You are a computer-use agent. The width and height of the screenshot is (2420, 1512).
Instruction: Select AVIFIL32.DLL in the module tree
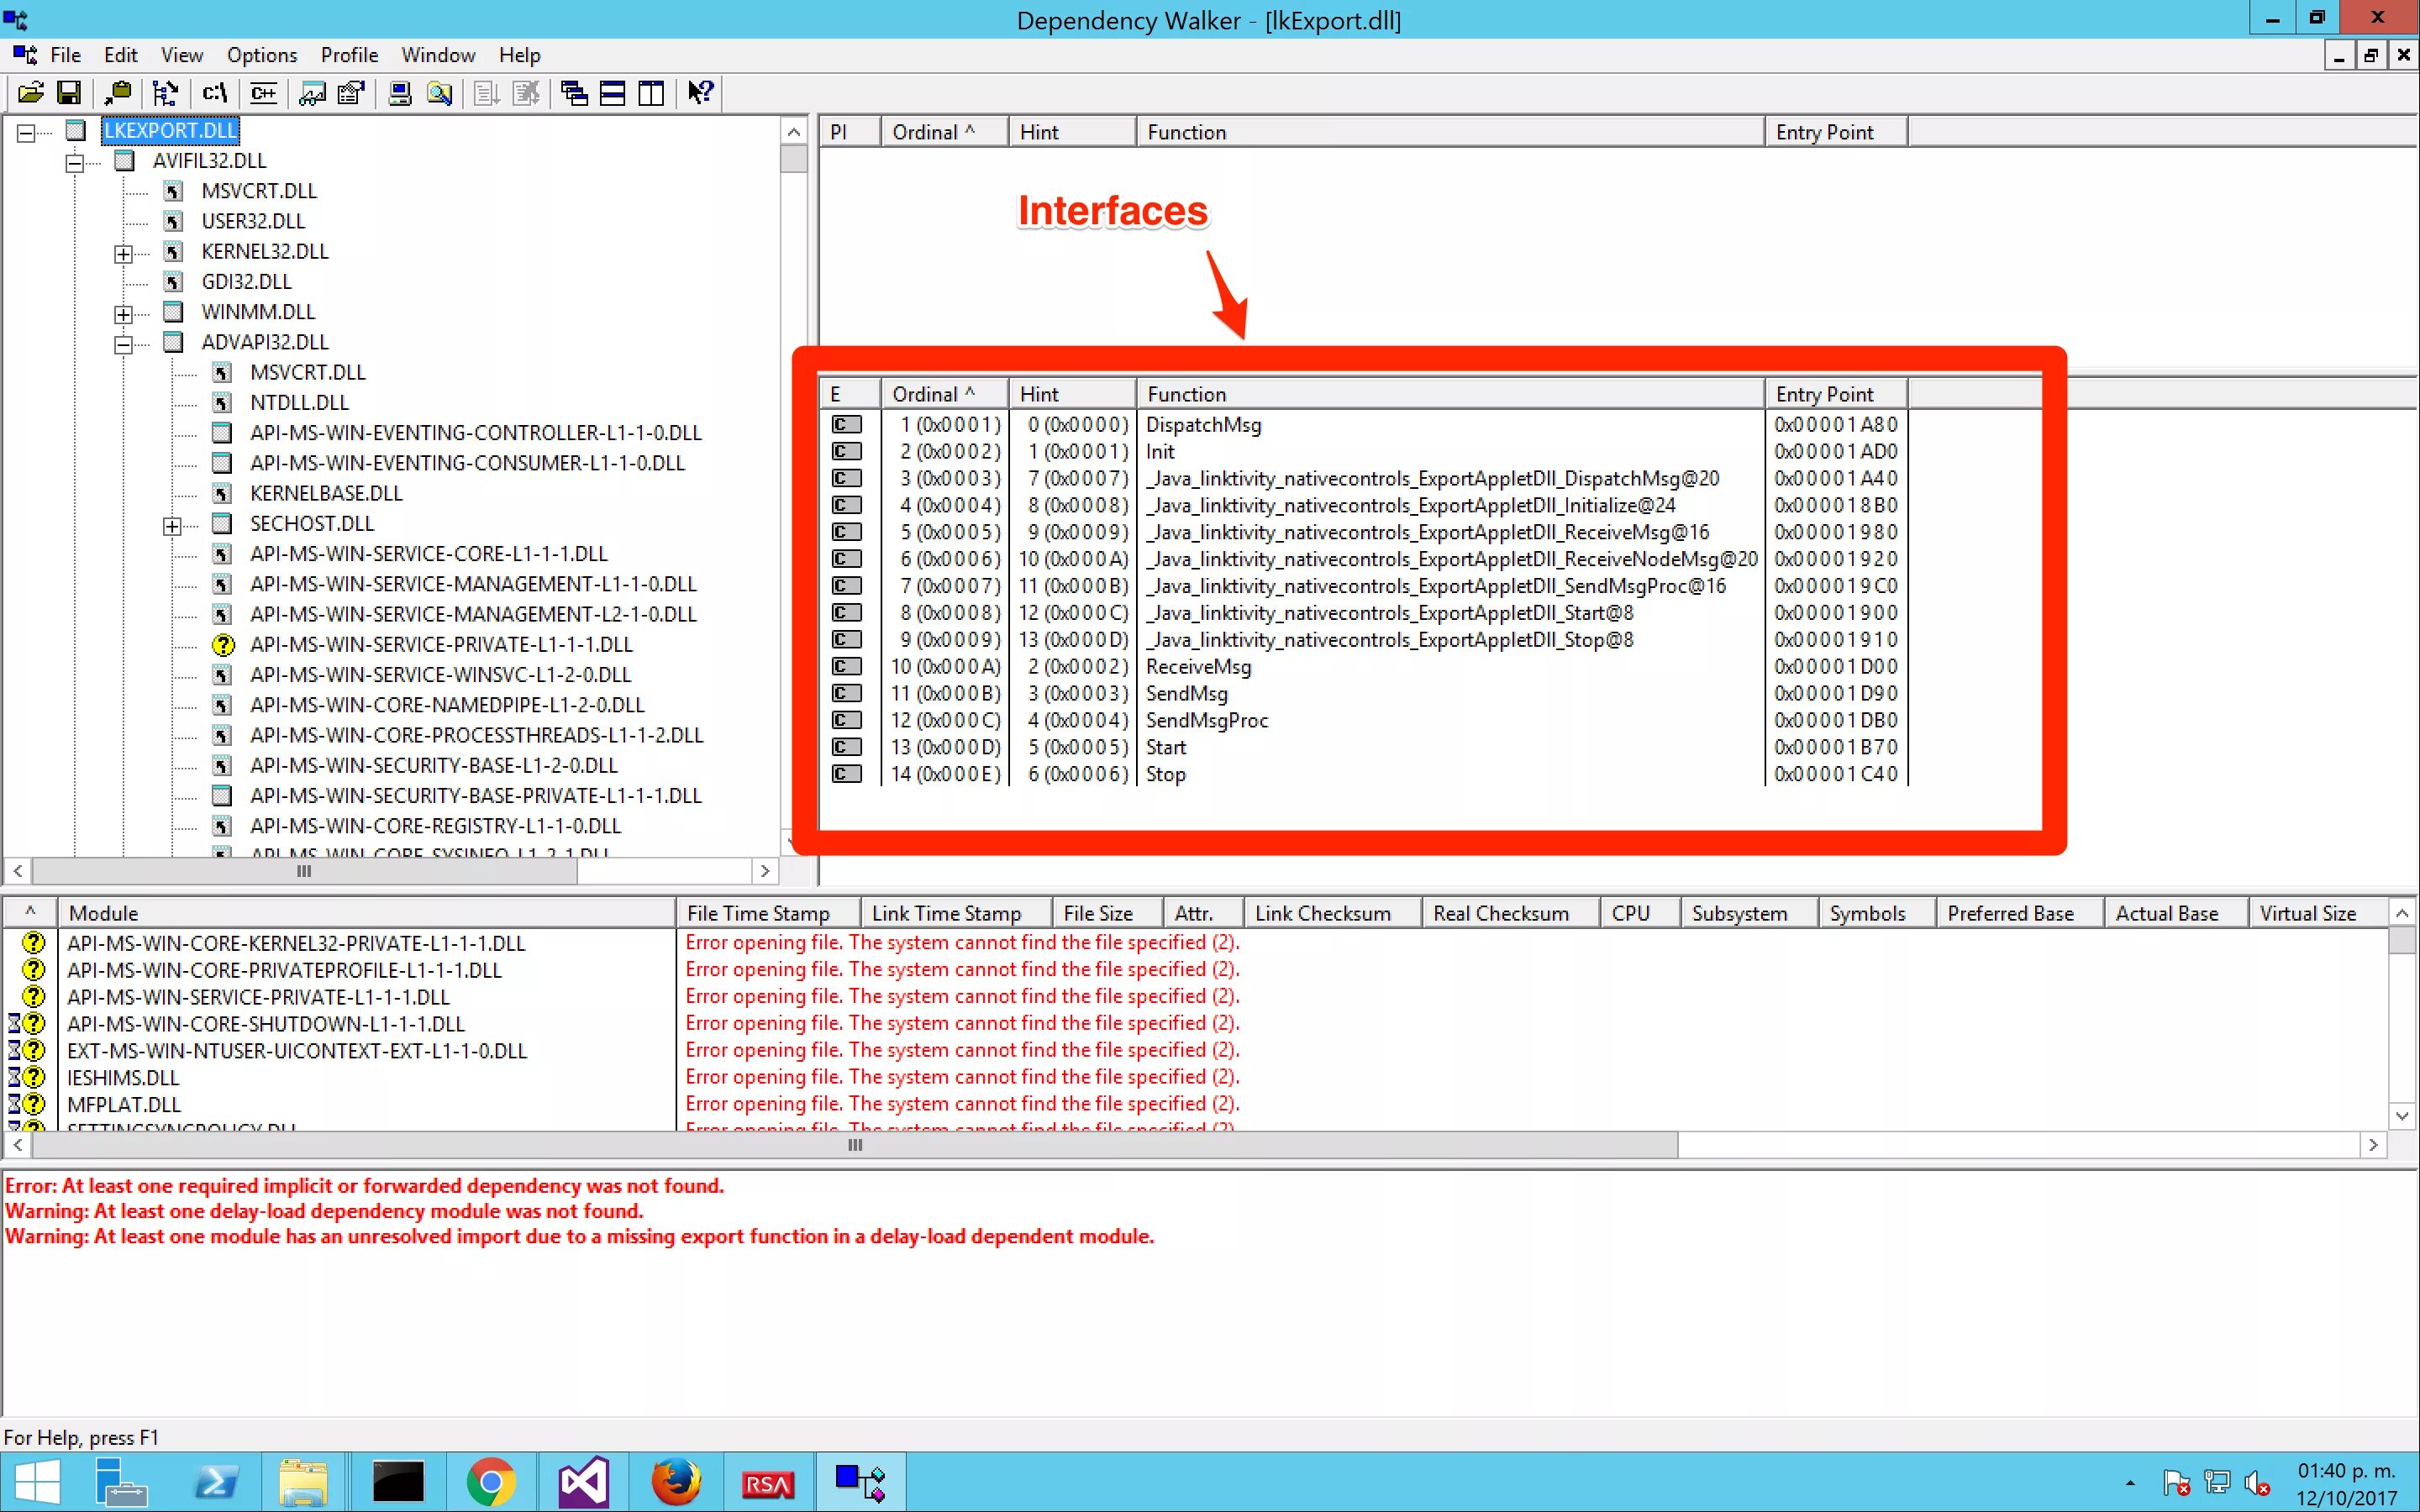click(209, 159)
